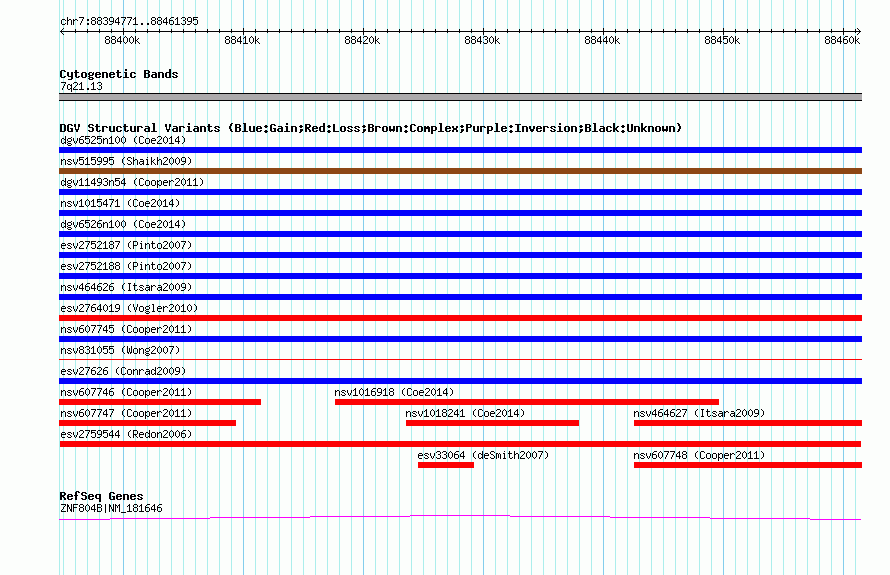The width and height of the screenshot is (890, 575).
Task: Open the esv27626 (Conrad2009) variant label
Action: (x=123, y=371)
